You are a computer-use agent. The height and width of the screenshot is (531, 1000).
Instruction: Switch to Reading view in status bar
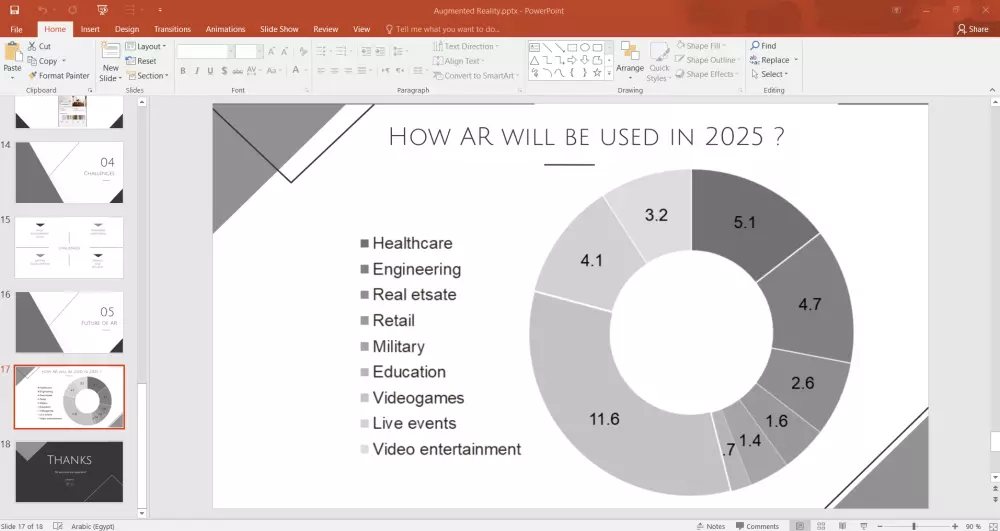[842, 526]
